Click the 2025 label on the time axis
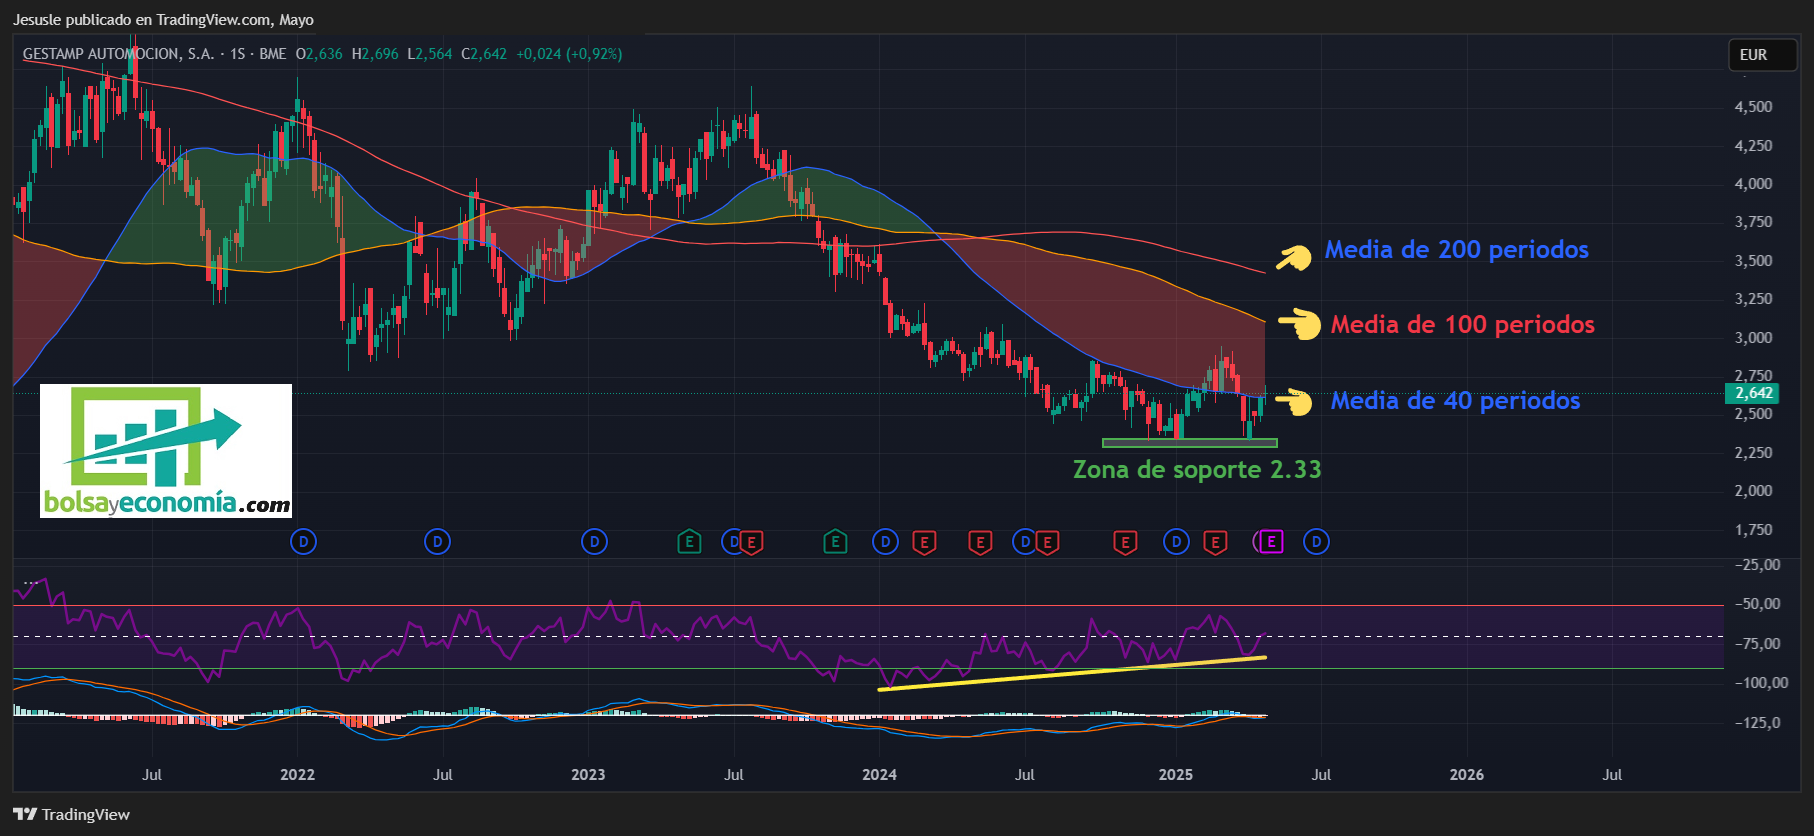Screen dimensions: 1814x836 coord(1176,774)
